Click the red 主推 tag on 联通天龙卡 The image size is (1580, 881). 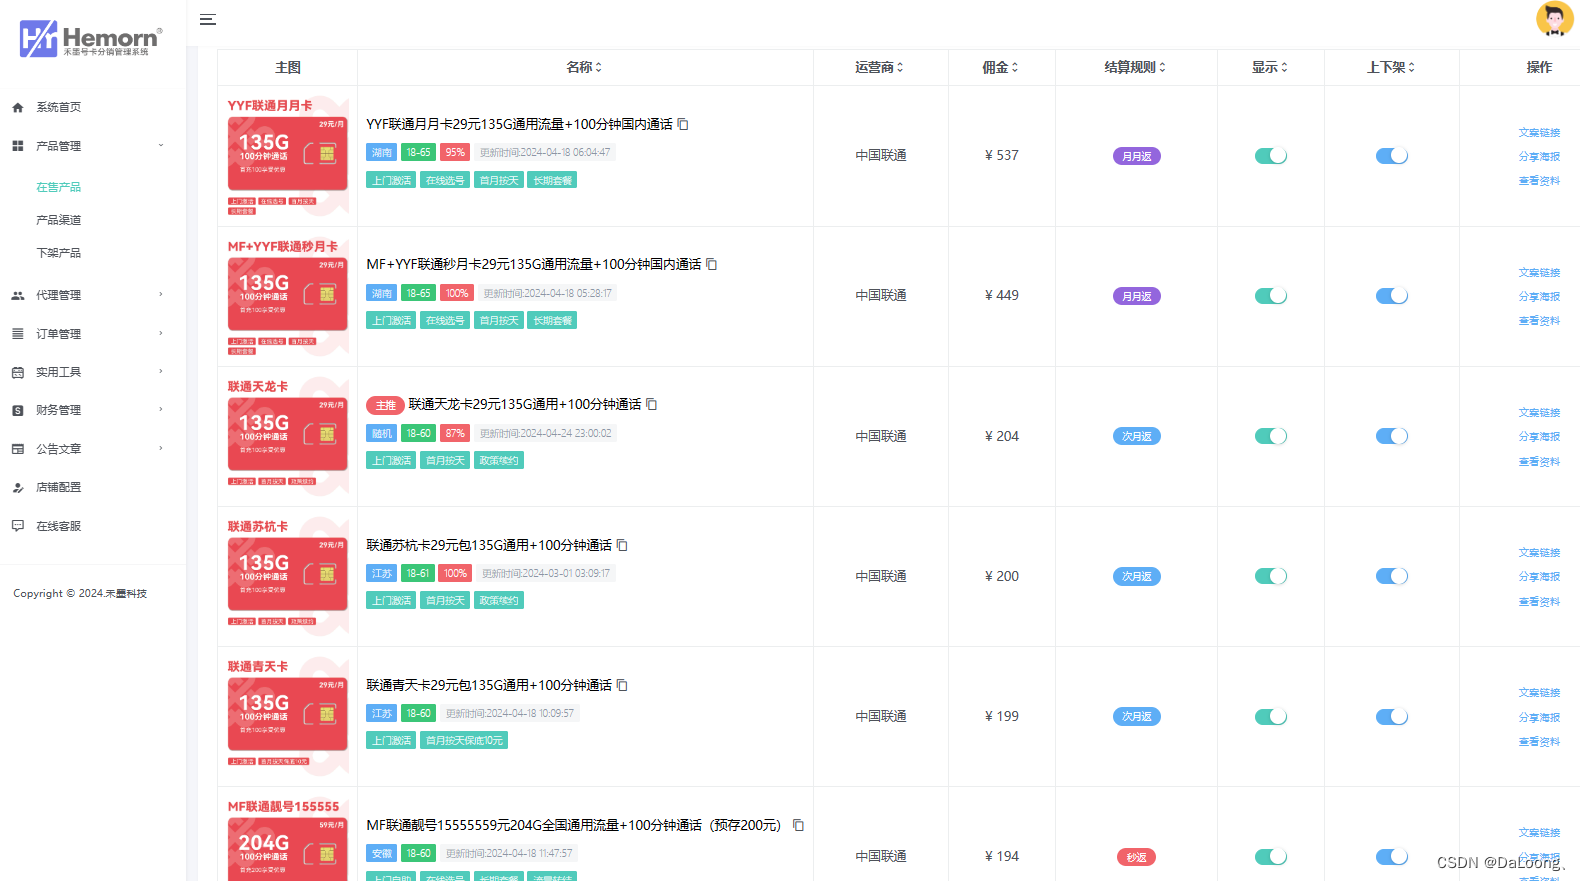385,405
